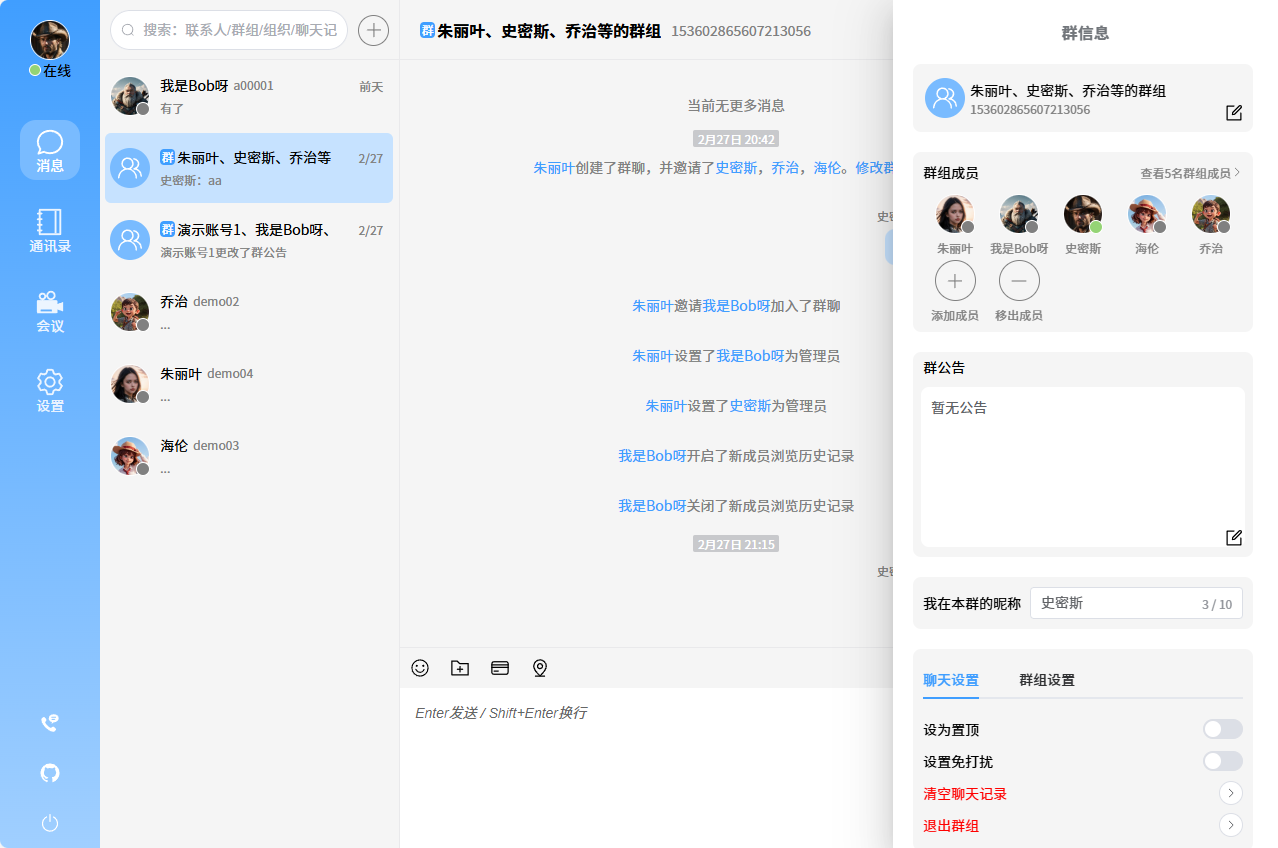
Task: Edit the group announcement pencil icon
Action: (1234, 538)
